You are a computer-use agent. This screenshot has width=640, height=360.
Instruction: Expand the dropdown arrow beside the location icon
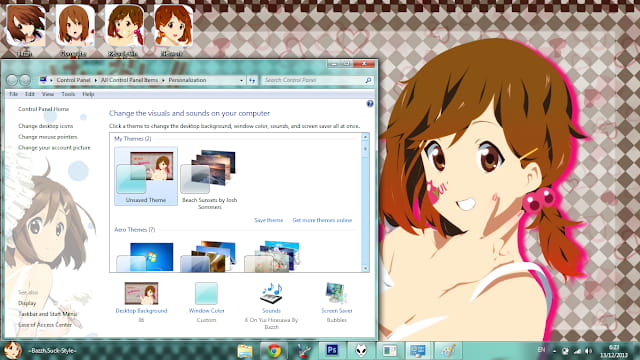[51, 80]
